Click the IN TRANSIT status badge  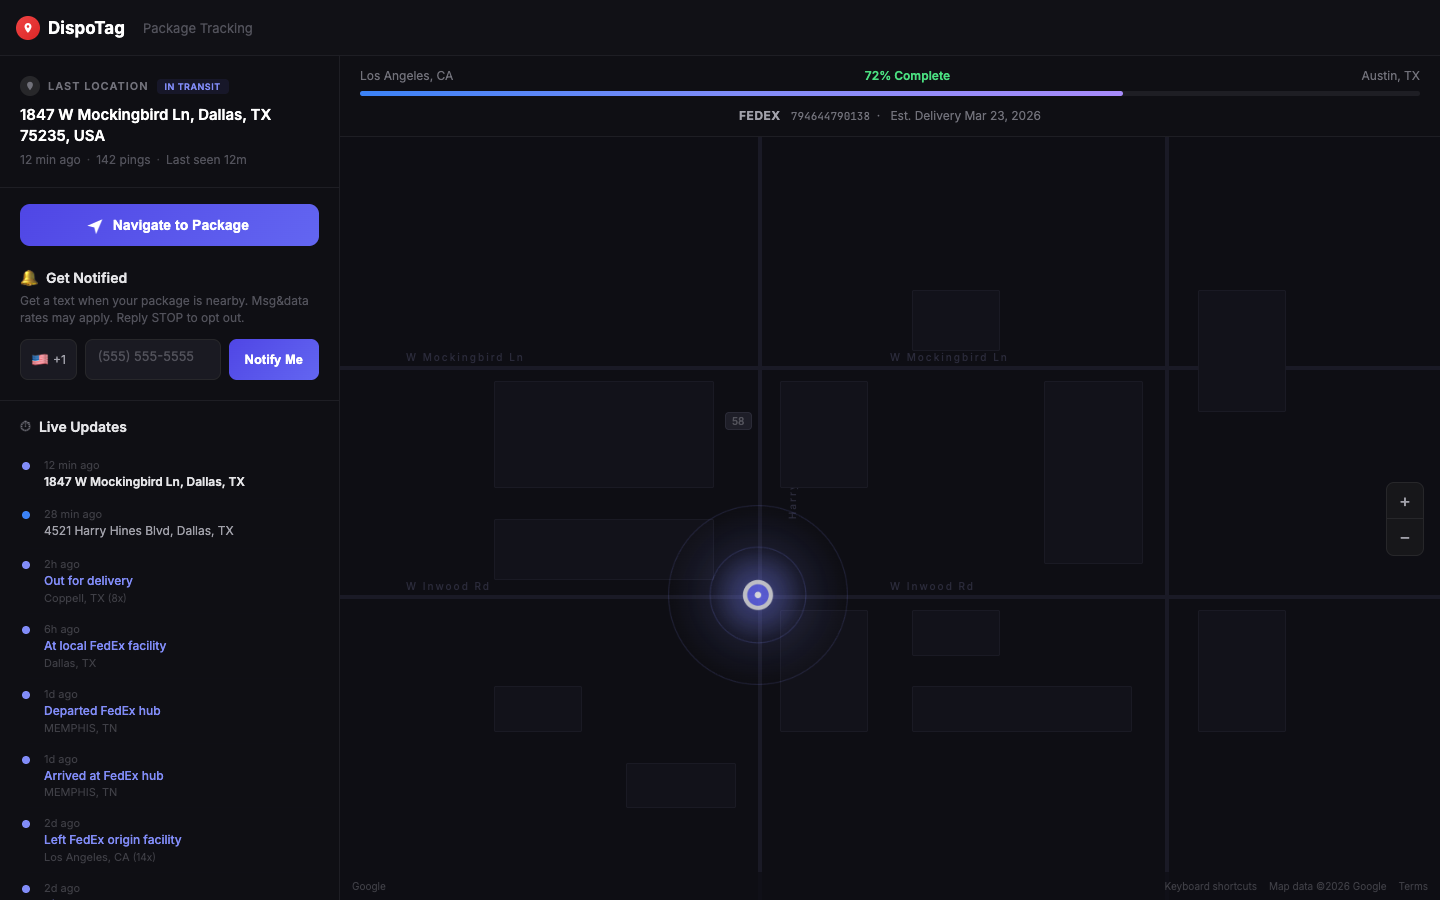coord(192,86)
